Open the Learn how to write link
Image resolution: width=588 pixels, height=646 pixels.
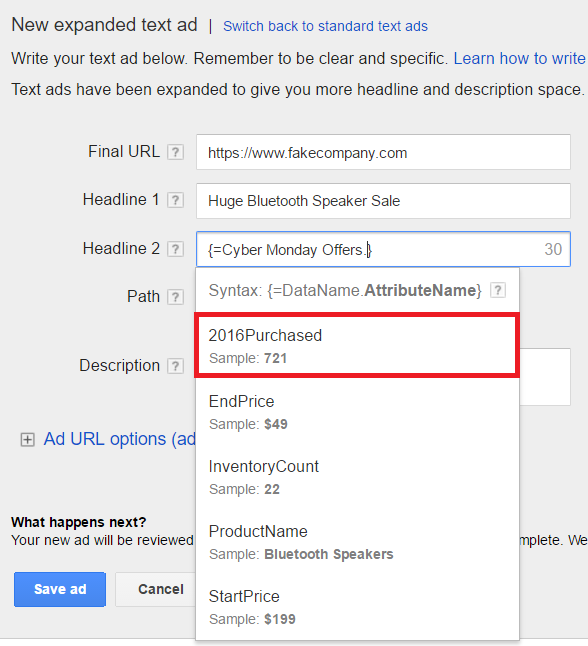pyautogui.click(x=520, y=59)
